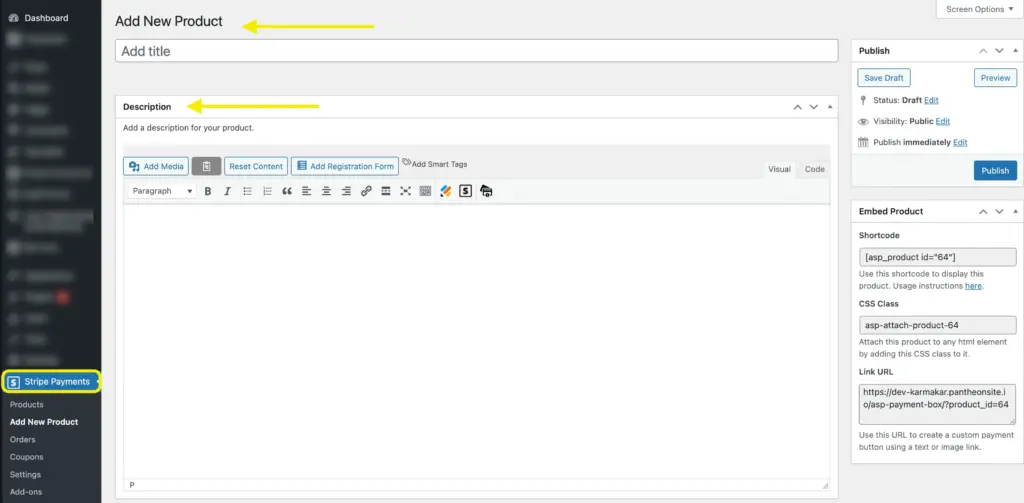This screenshot has width=1024, height=503.
Task: Align text left
Action: (306, 191)
